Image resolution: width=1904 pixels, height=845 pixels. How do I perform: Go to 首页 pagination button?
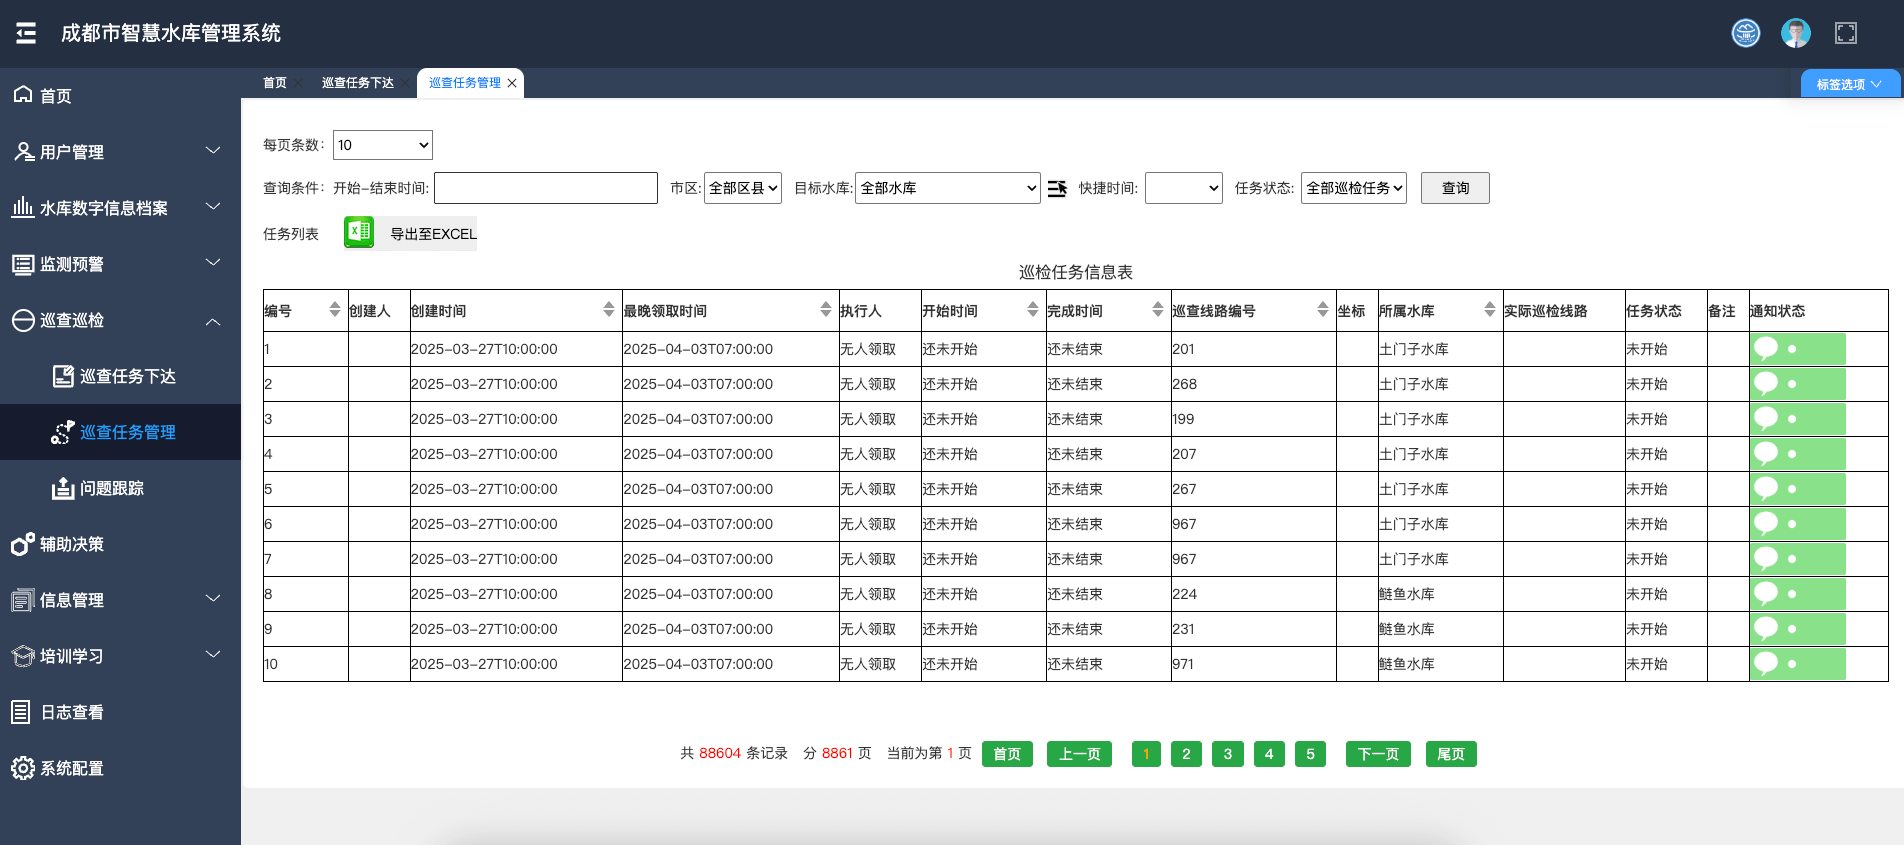(x=1007, y=754)
